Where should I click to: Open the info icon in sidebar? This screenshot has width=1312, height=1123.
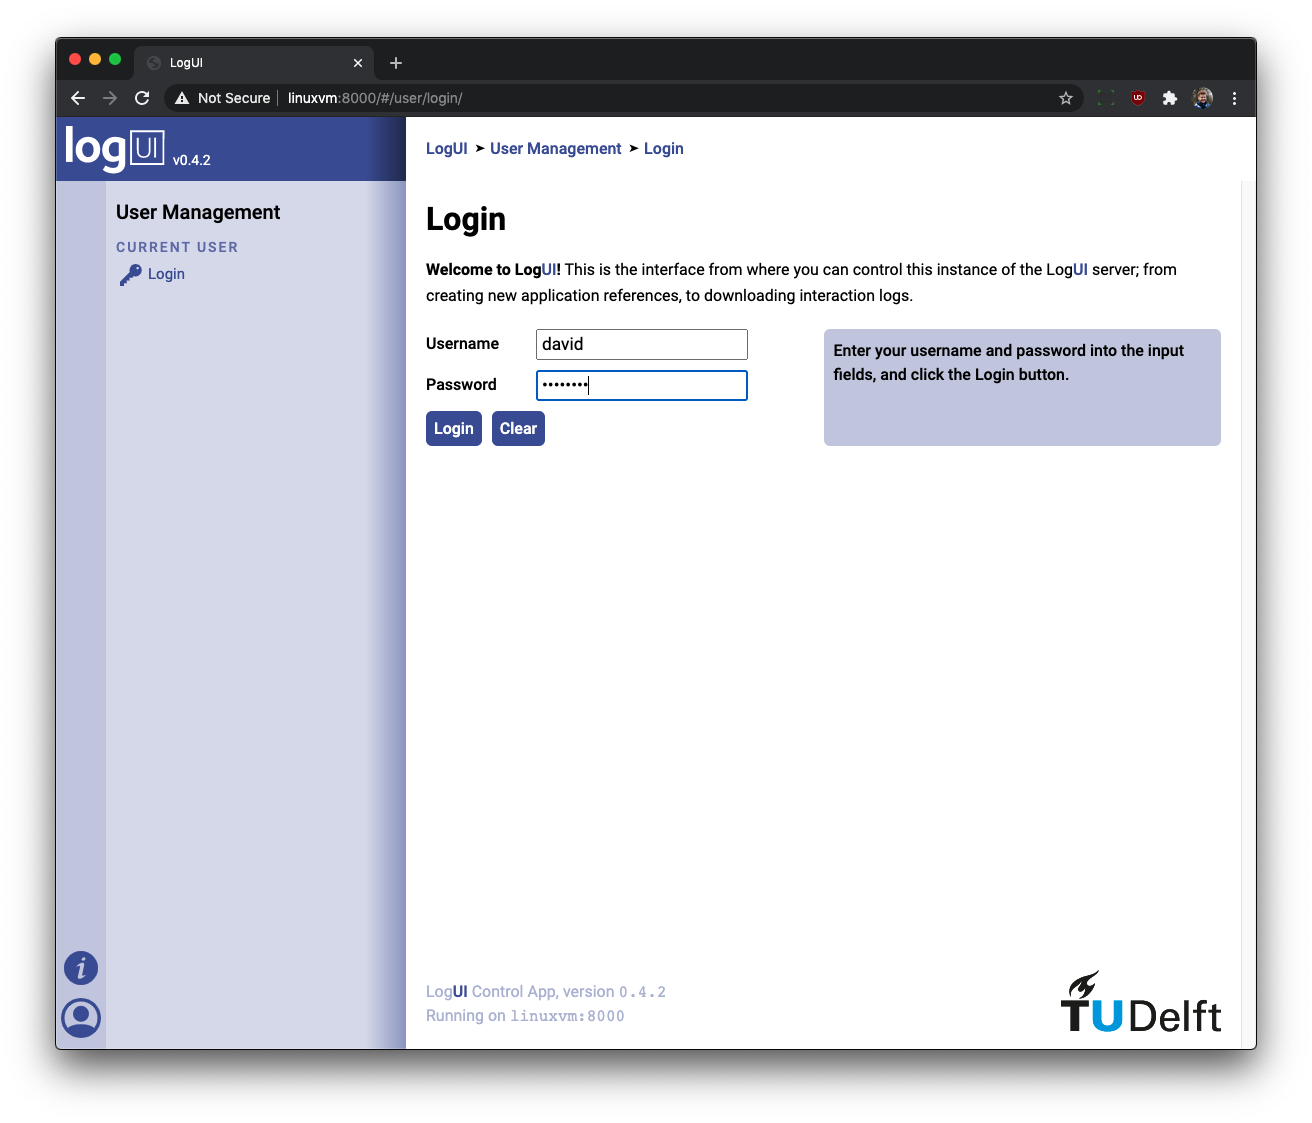(81, 968)
